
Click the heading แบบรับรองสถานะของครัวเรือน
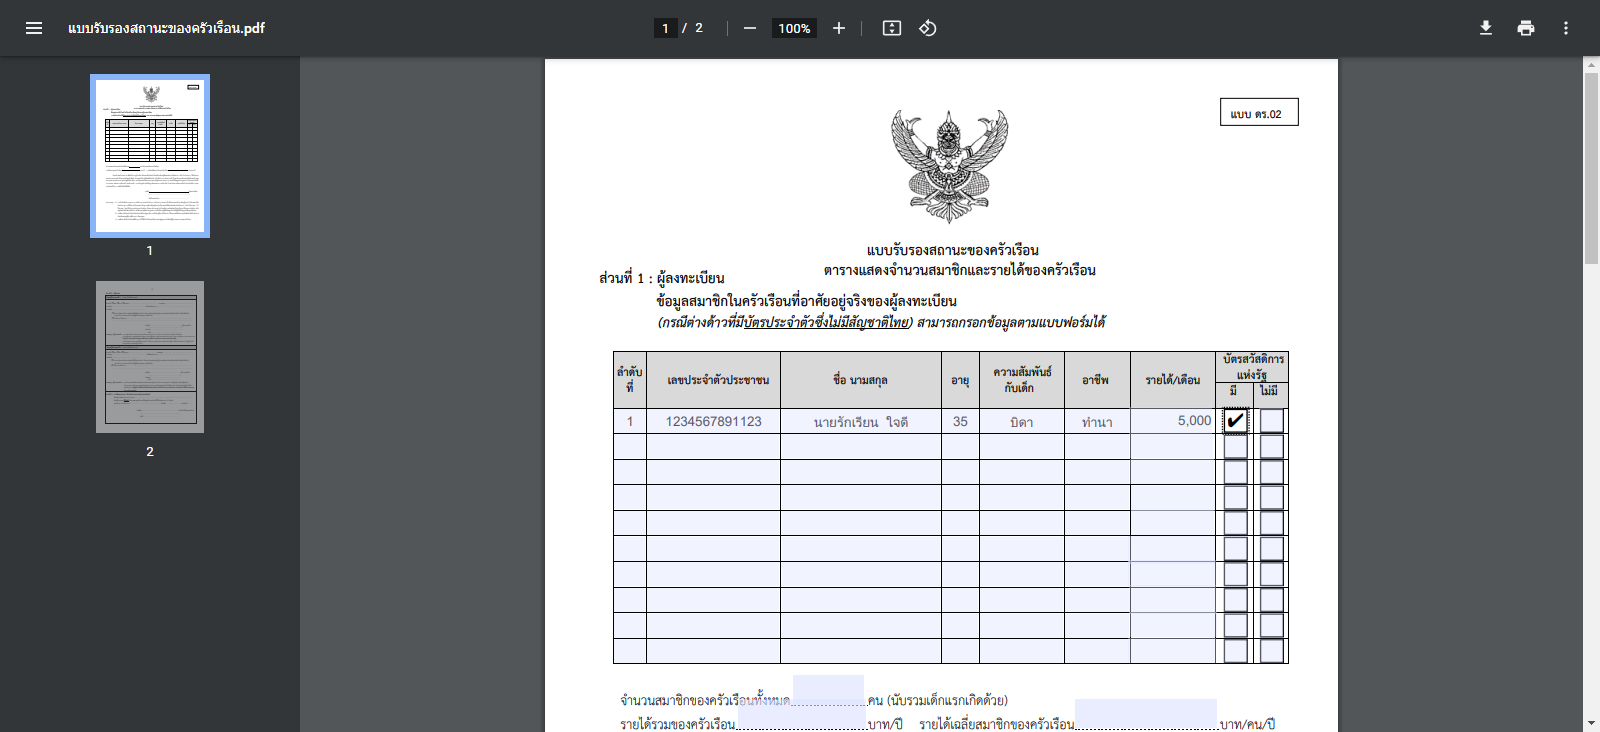953,250
